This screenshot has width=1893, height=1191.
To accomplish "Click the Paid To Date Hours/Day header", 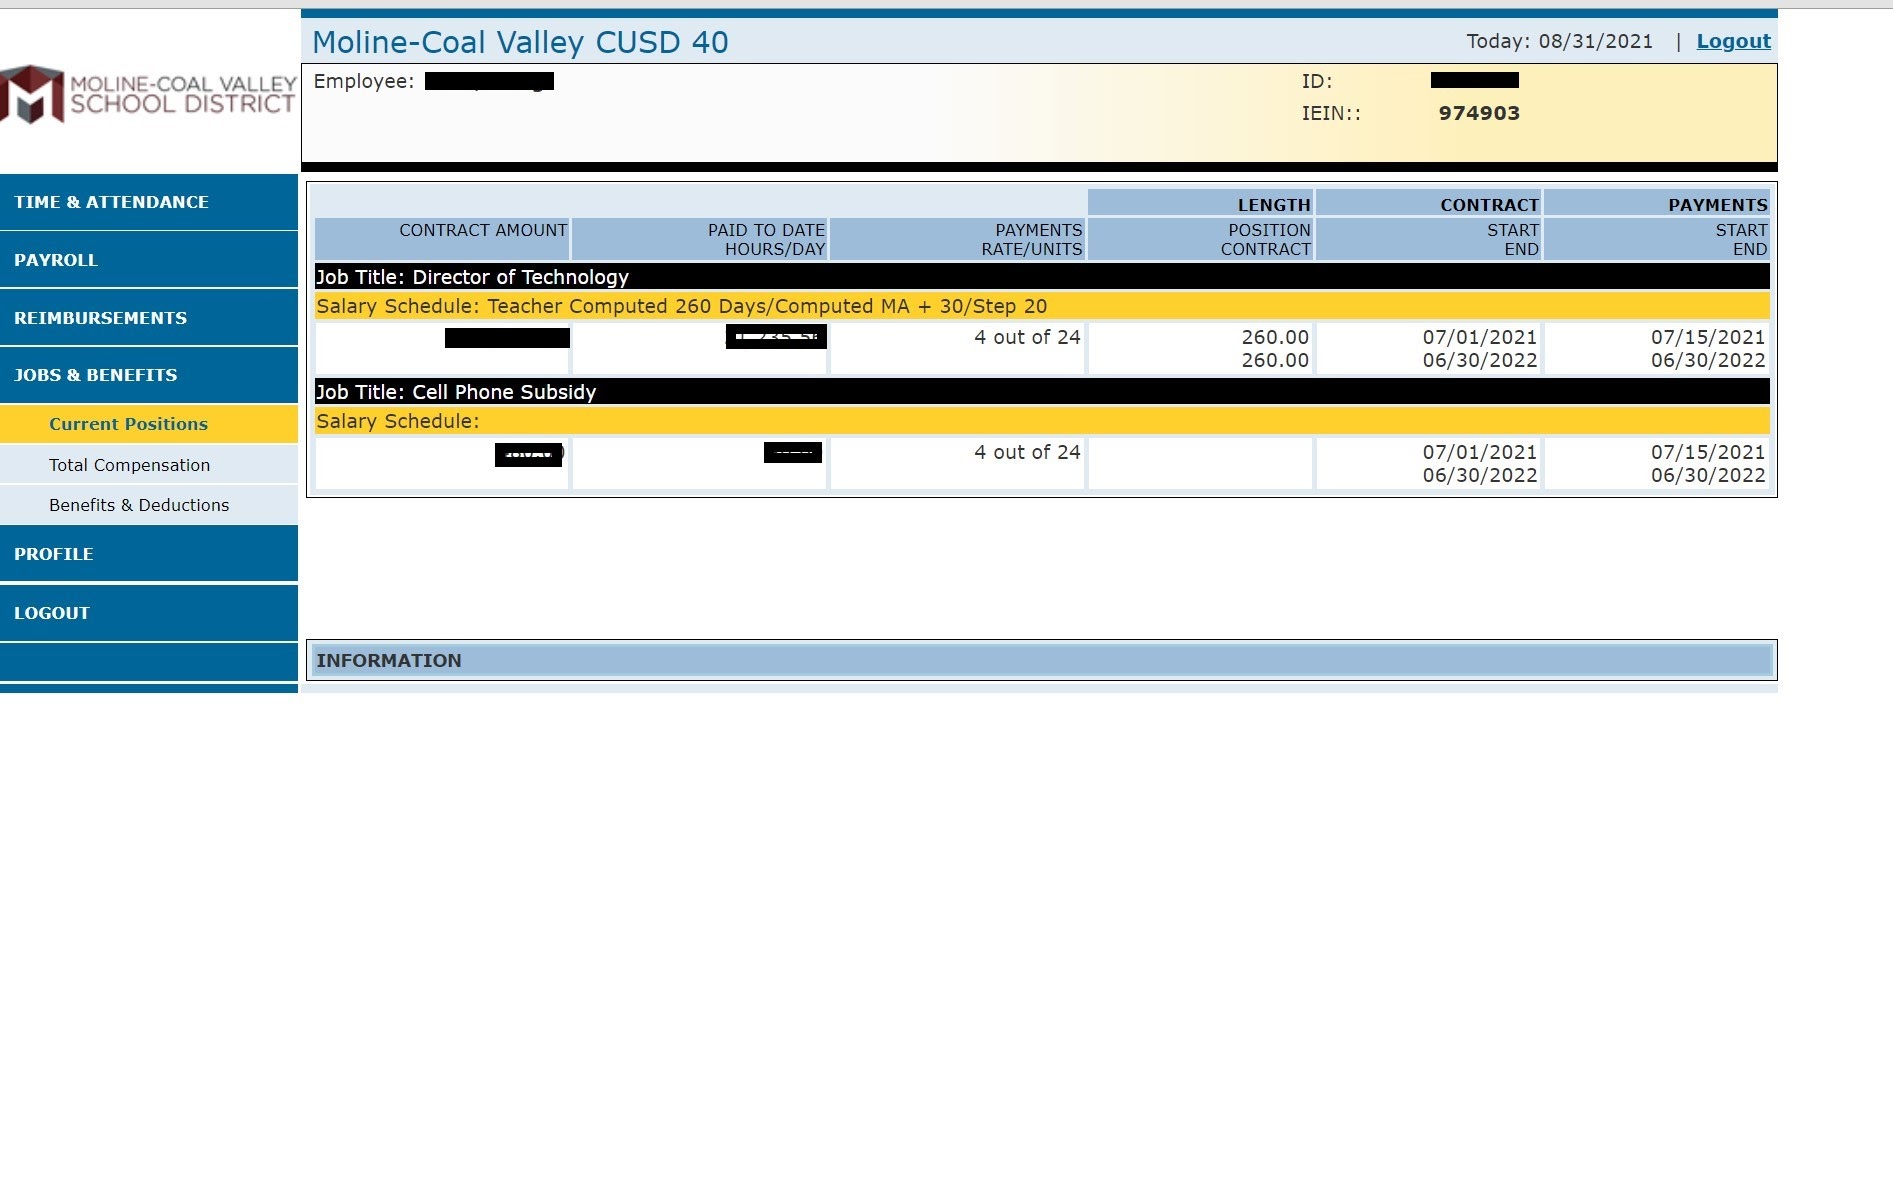I will pos(766,240).
